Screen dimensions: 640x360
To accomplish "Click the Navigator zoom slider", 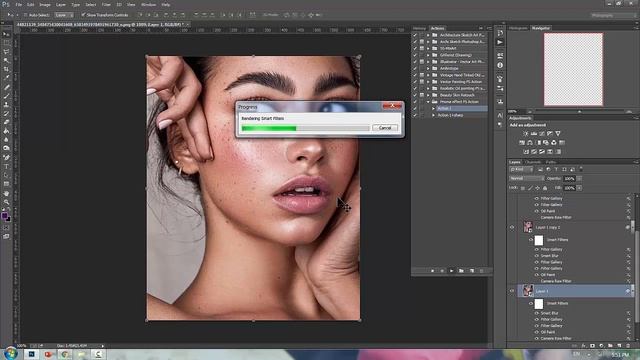I will pos(580,111).
